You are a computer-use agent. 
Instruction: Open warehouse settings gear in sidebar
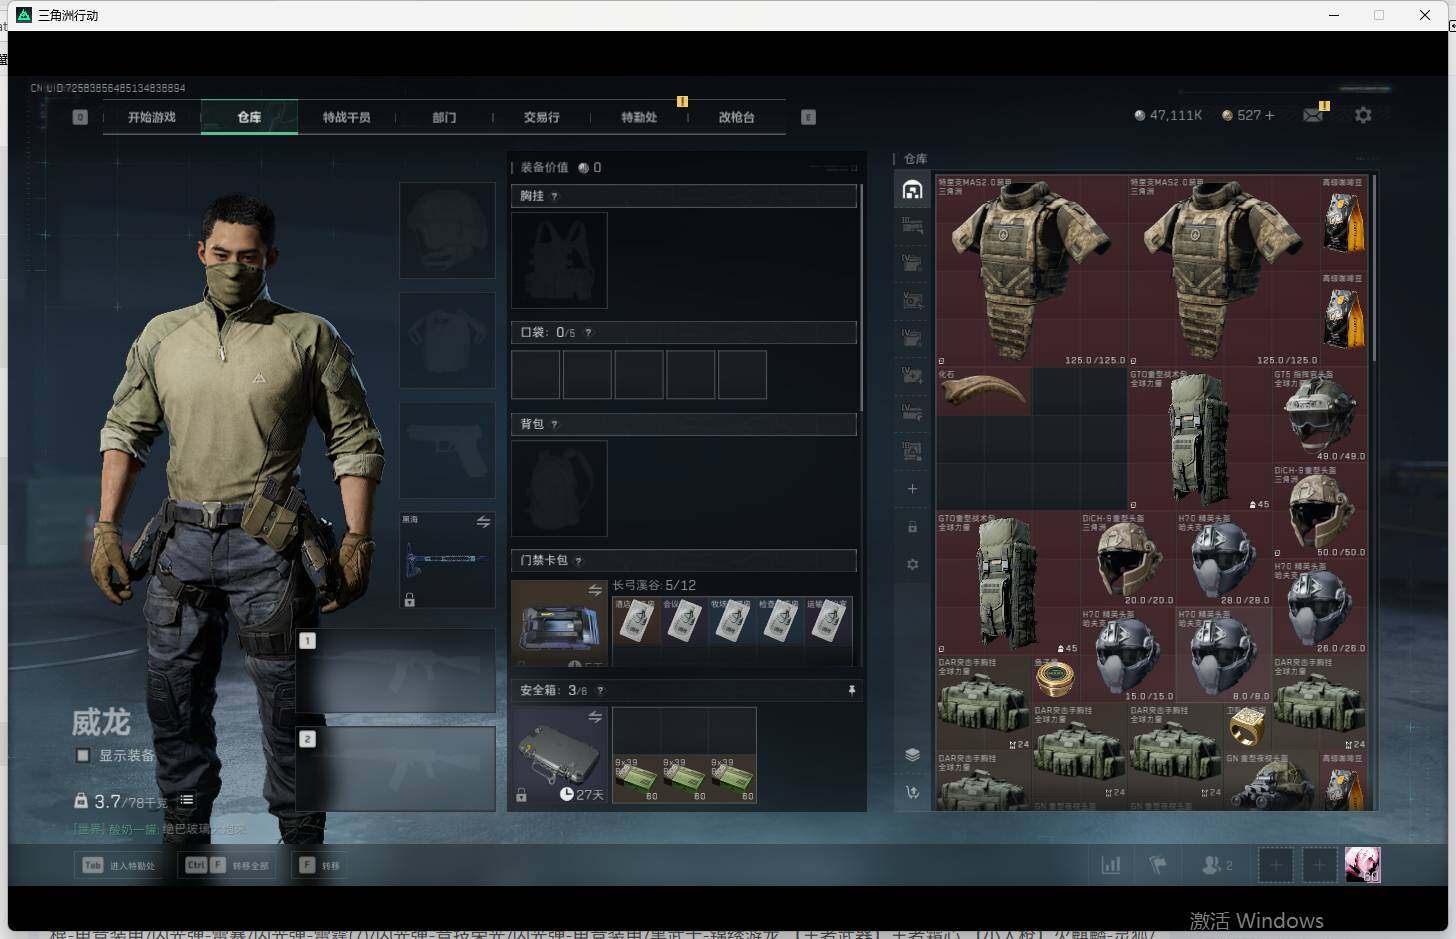912,564
